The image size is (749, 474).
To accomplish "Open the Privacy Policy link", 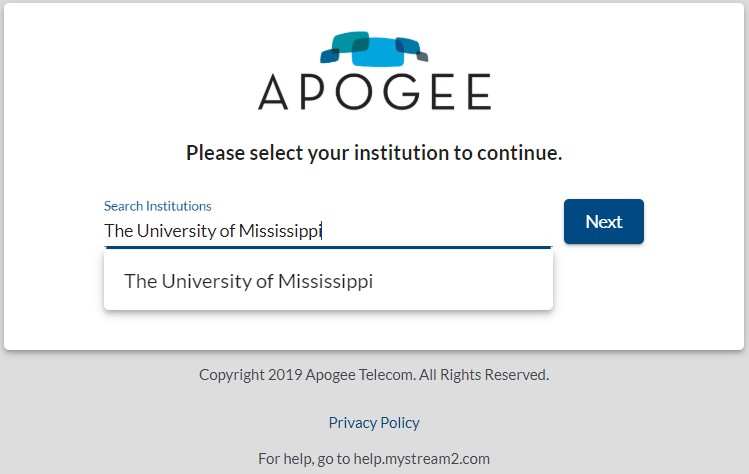I will [374, 422].
